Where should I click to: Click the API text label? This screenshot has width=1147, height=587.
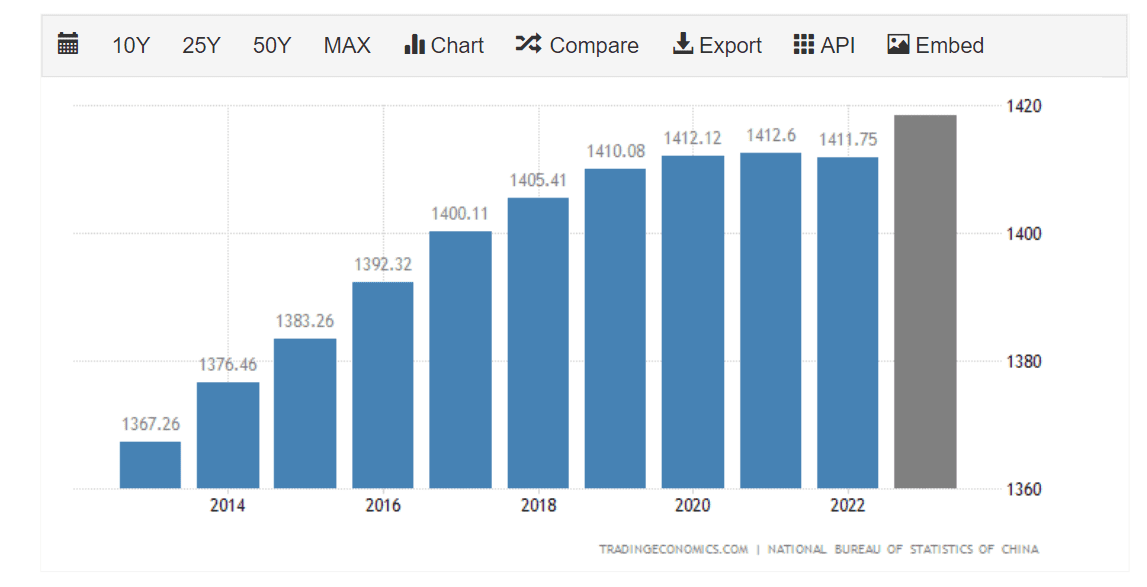click(x=838, y=45)
